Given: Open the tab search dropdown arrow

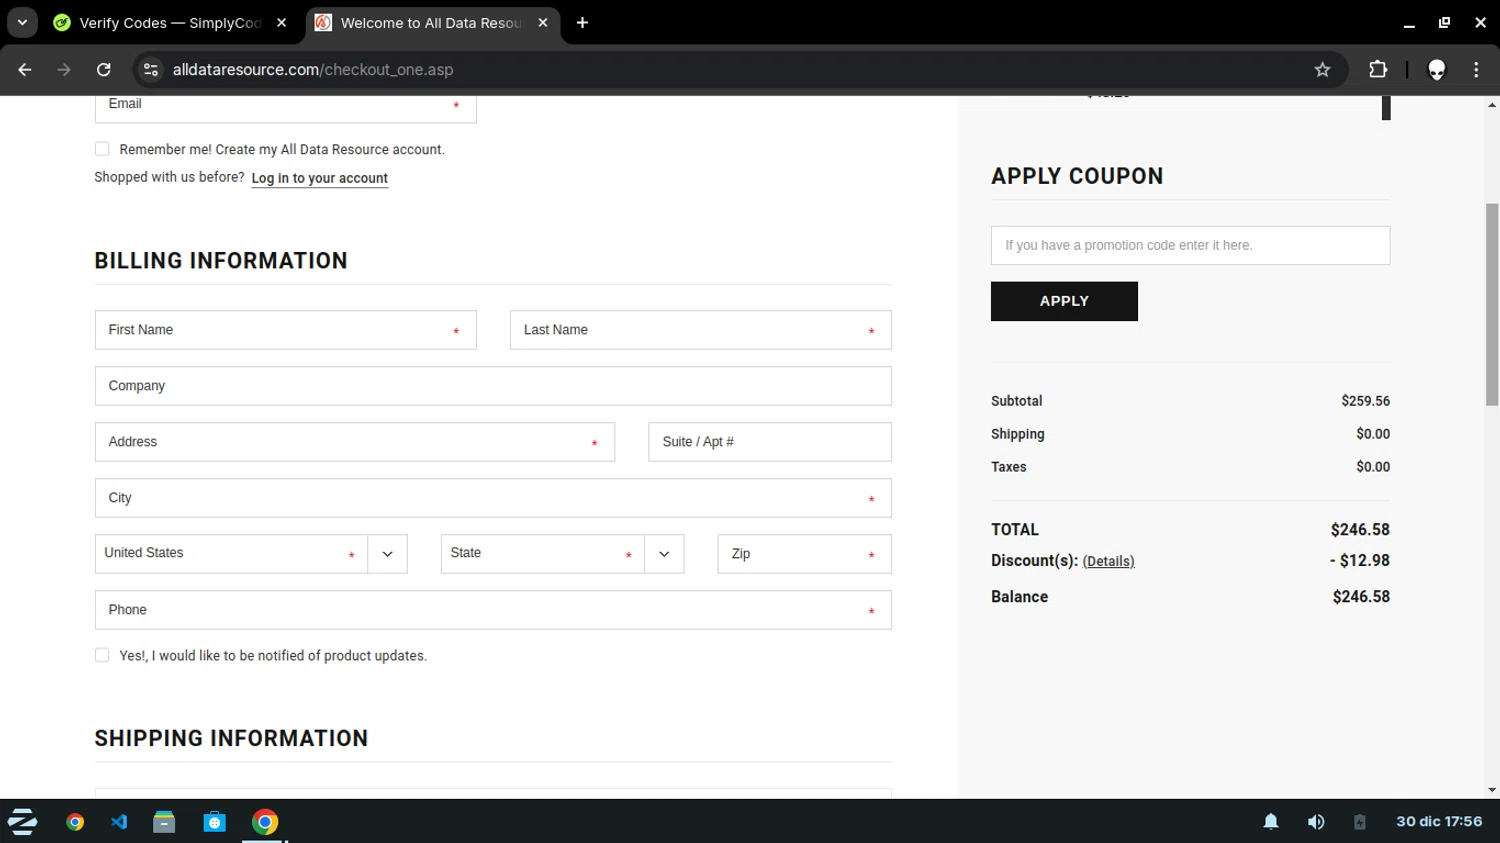Looking at the screenshot, I should click(22, 22).
